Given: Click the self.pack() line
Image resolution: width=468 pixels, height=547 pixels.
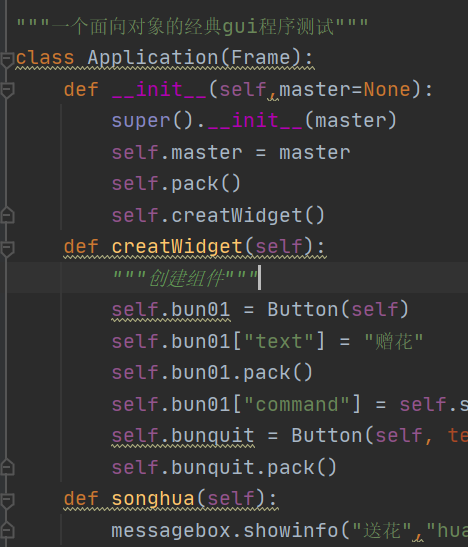Looking at the screenshot, I should click(176, 184).
